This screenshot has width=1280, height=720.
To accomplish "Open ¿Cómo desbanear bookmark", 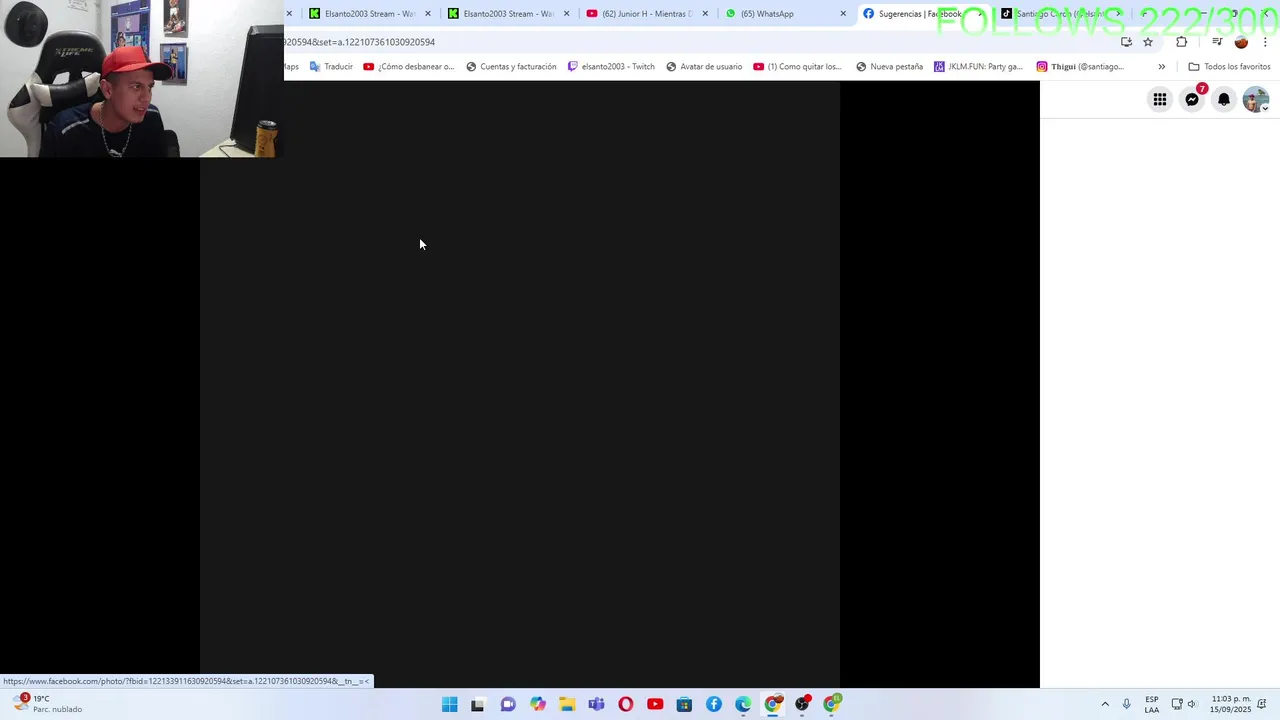I will (408, 67).
